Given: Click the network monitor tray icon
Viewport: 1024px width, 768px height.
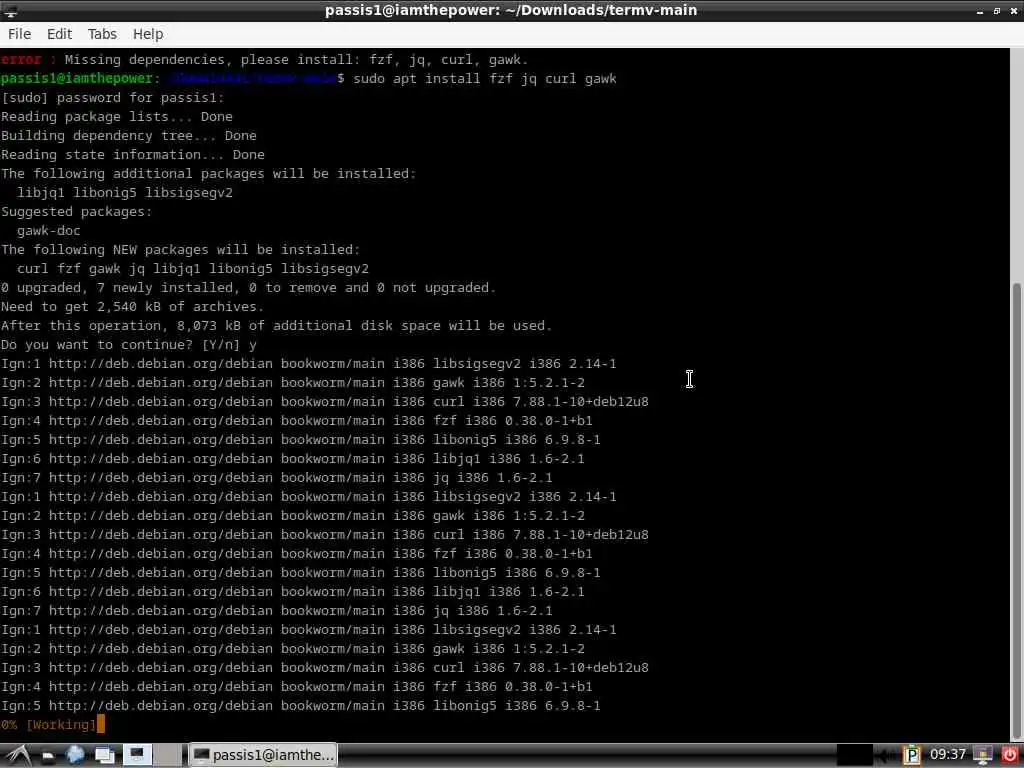Looking at the screenshot, I should (x=983, y=756).
